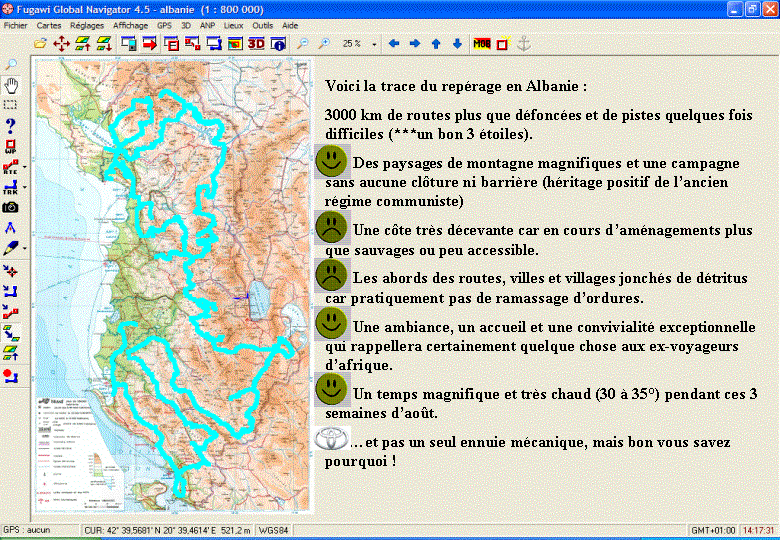This screenshot has height=540, width=780.
Task: Click the zoom in magnifier icon
Action: 324,44
